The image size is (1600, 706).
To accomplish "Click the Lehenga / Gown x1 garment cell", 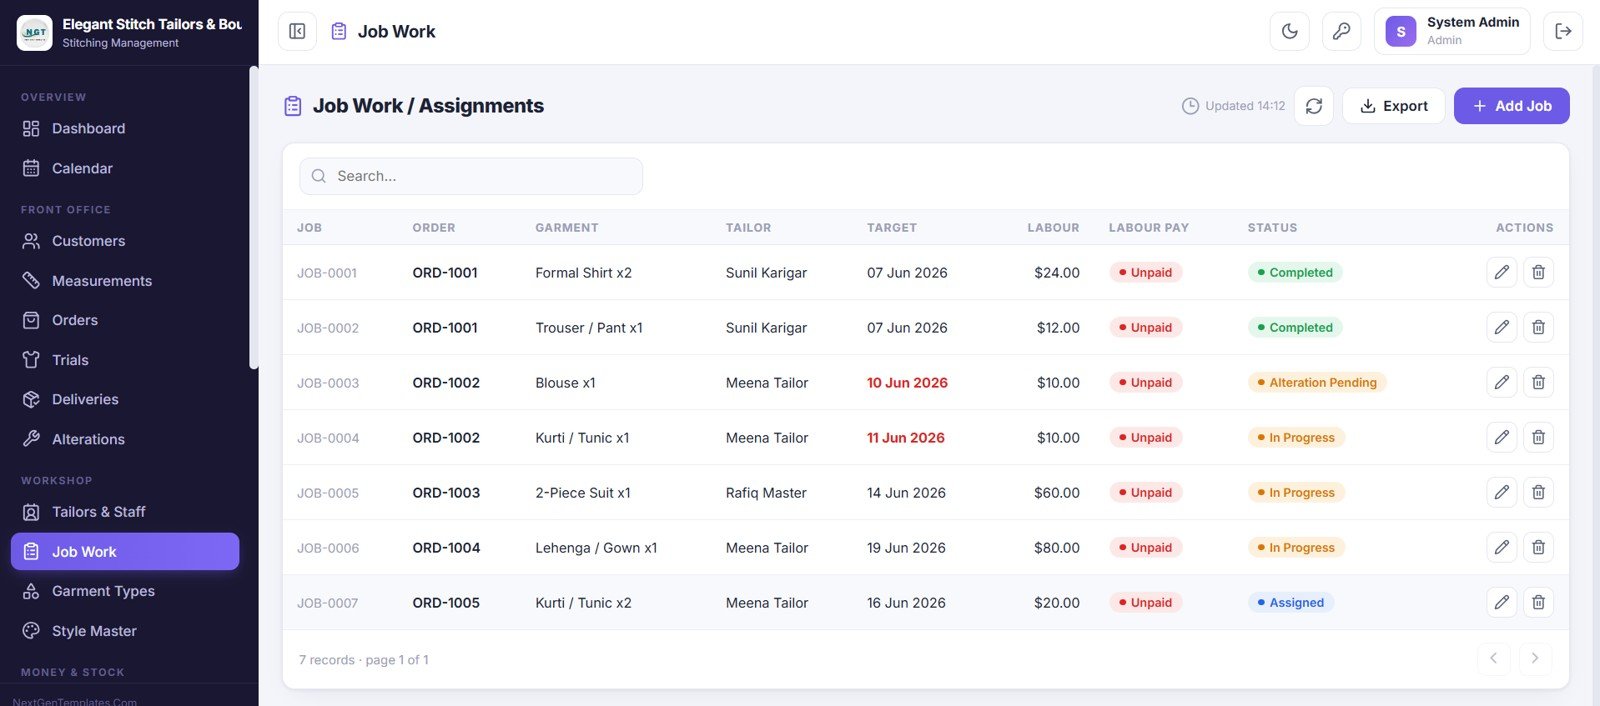I will [596, 548].
